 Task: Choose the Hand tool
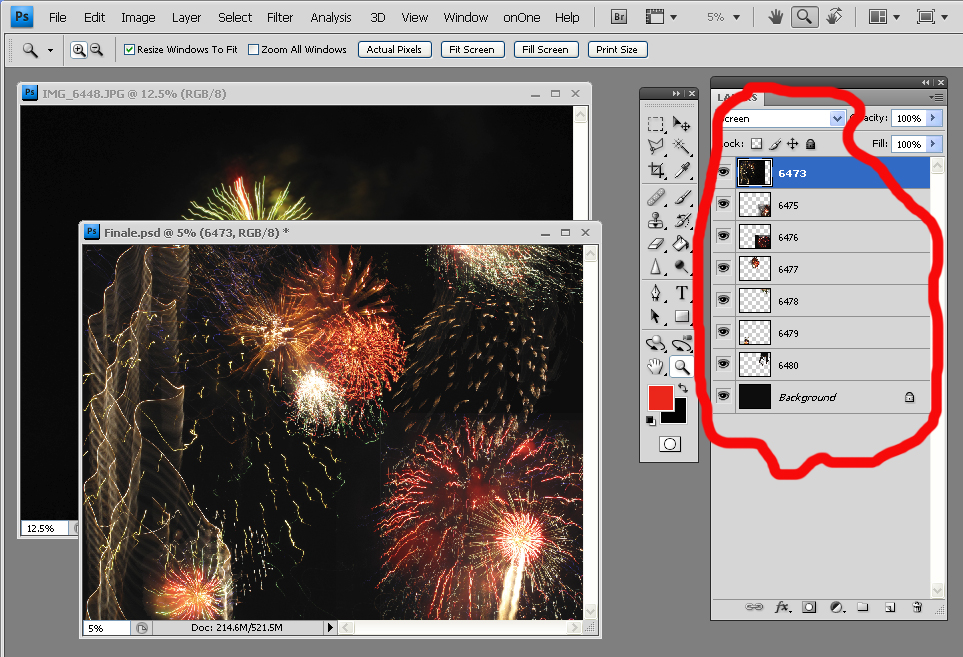[655, 366]
